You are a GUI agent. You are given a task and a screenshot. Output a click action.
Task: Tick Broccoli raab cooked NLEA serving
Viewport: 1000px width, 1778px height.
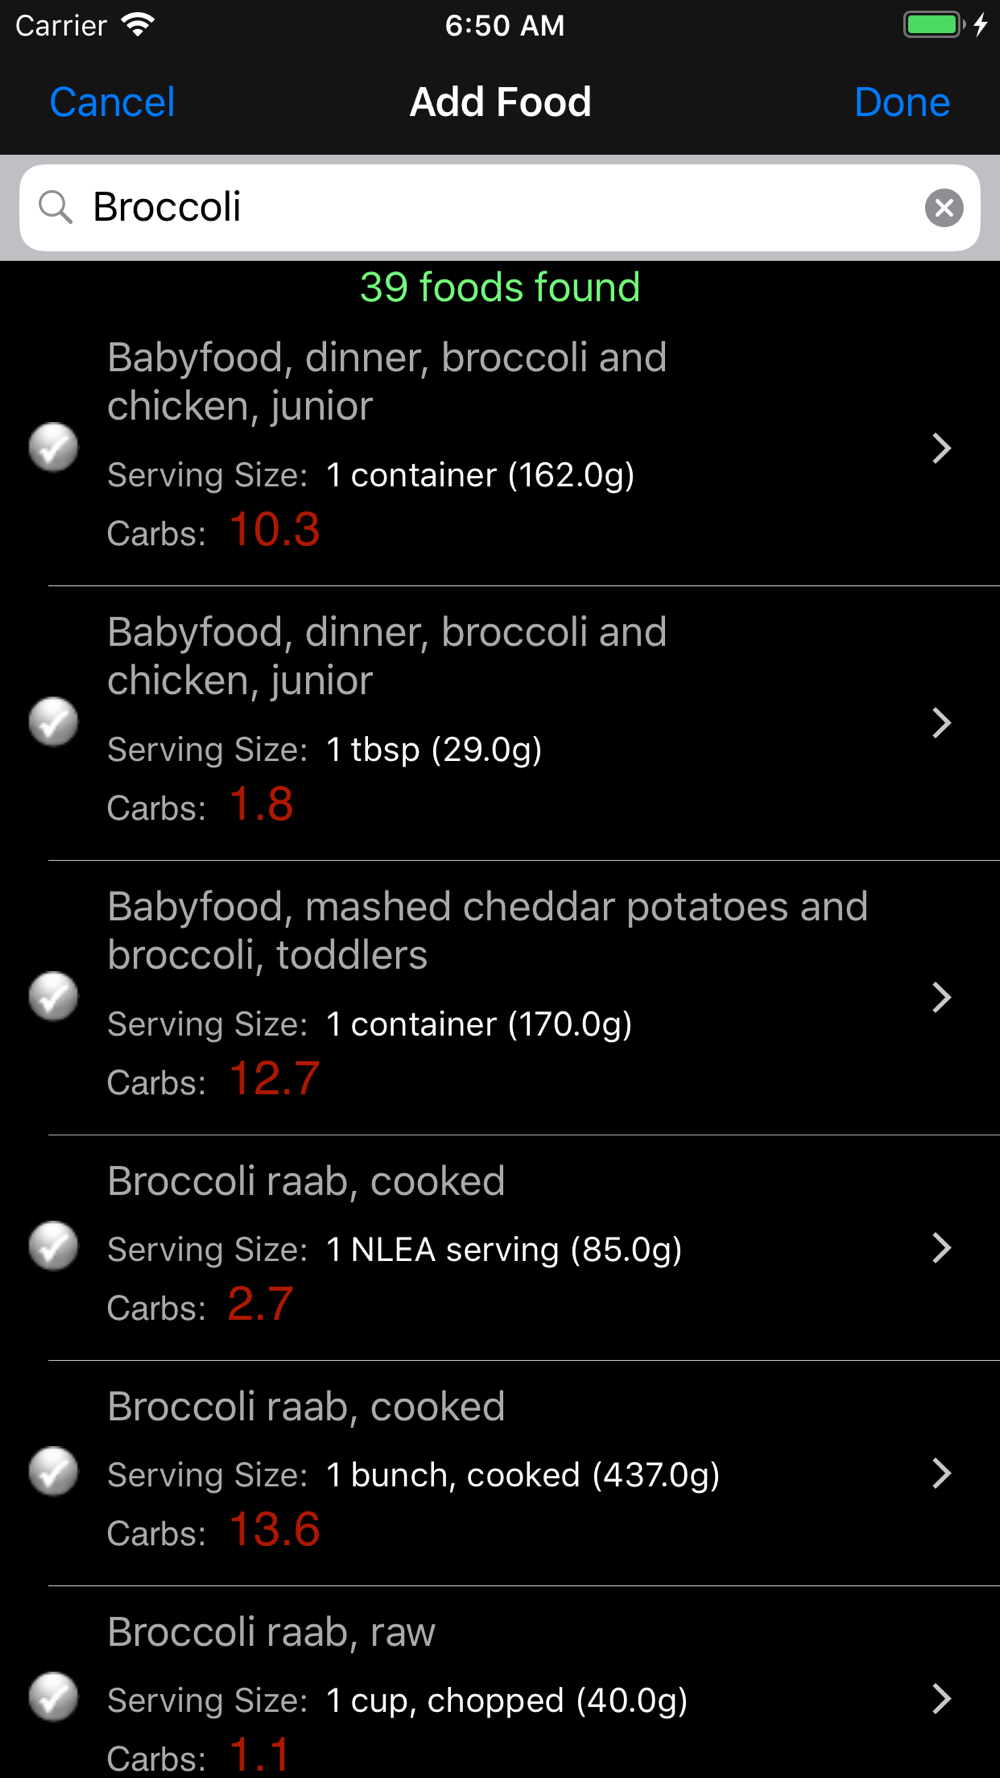pos(54,1246)
